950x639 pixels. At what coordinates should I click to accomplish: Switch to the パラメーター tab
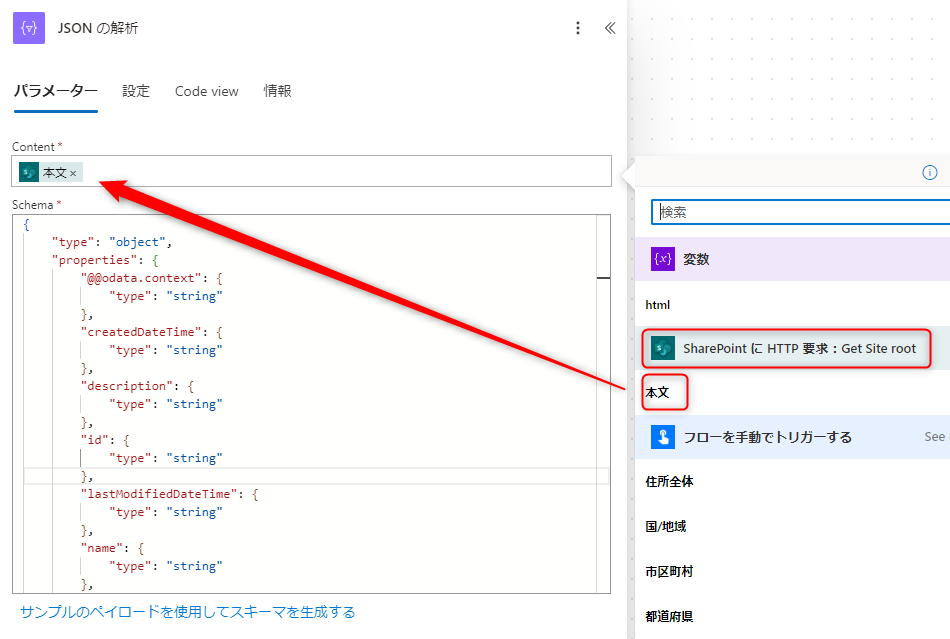(56, 91)
